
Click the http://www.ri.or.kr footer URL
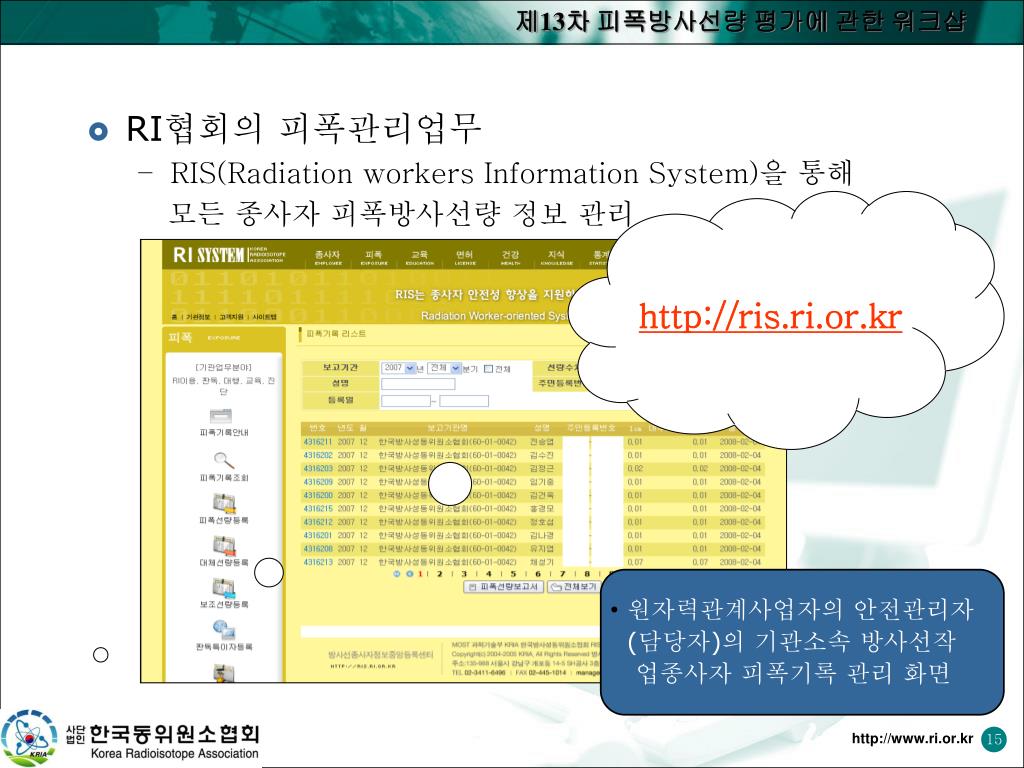(912, 739)
